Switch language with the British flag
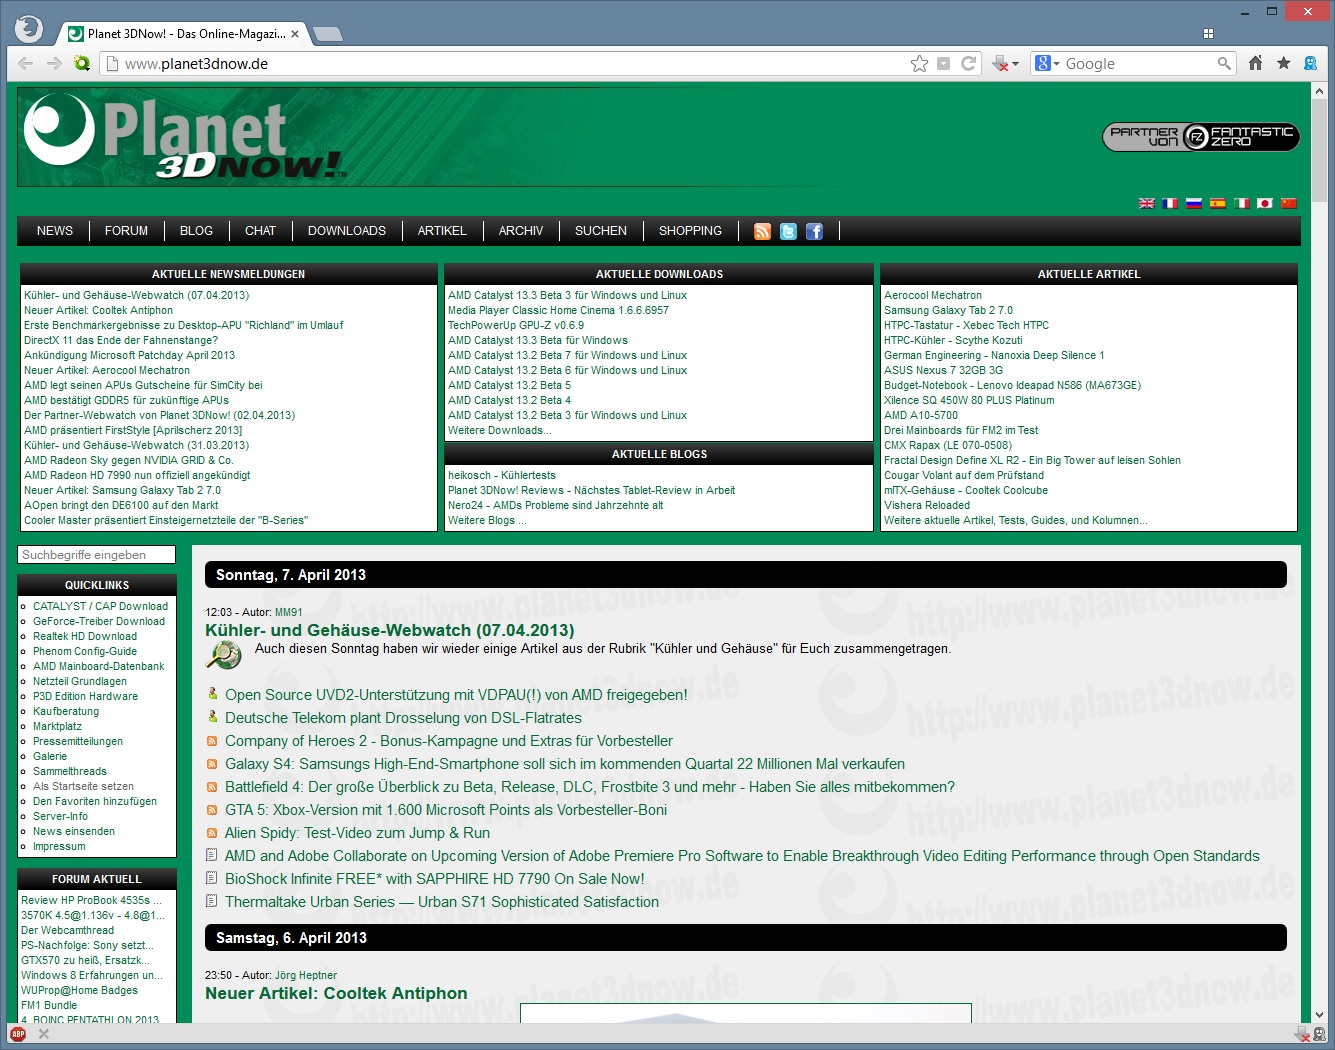Image resolution: width=1335 pixels, height=1050 pixels. click(1146, 203)
